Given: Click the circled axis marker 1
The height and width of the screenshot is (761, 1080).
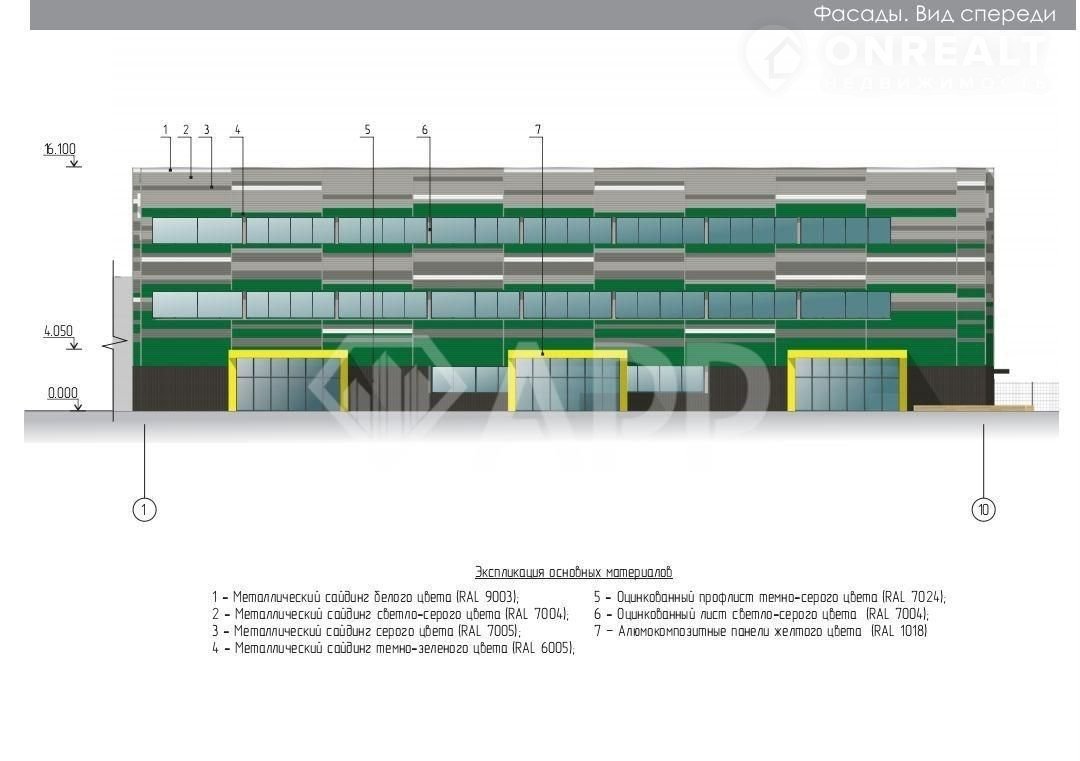Looking at the screenshot, I should (x=144, y=509).
